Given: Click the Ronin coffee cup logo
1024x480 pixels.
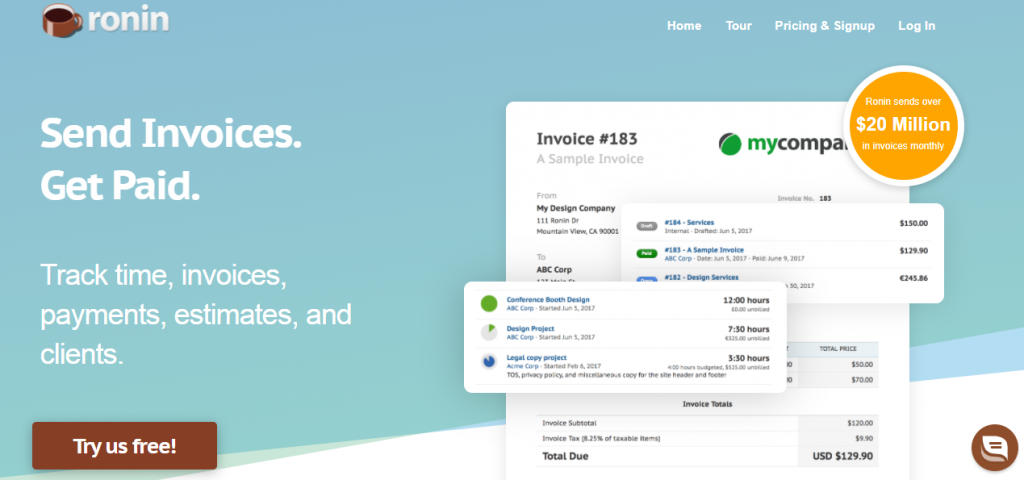Looking at the screenshot, I should click(62, 20).
